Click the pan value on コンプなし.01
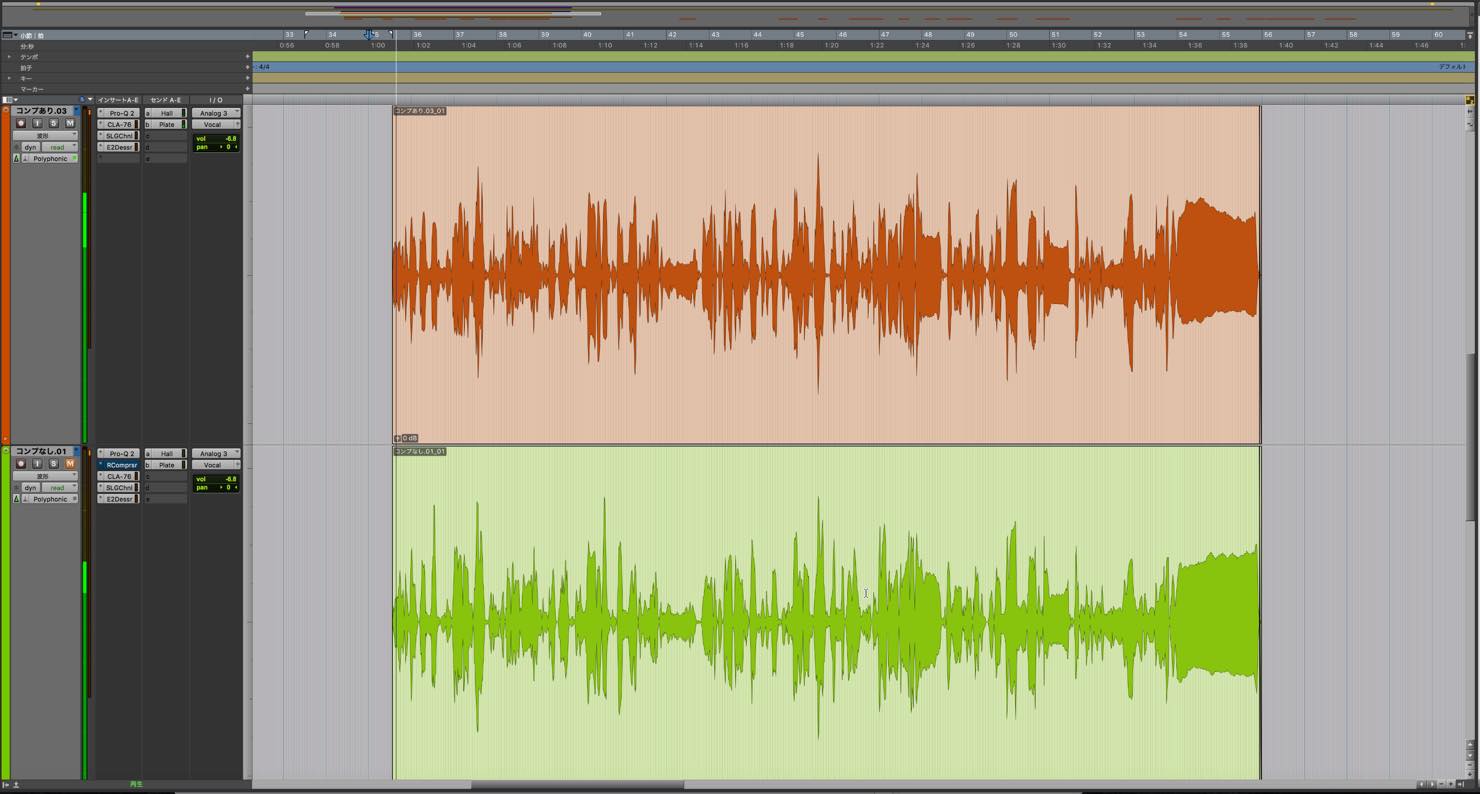Screen dimensions: 1480x794 click(229, 487)
